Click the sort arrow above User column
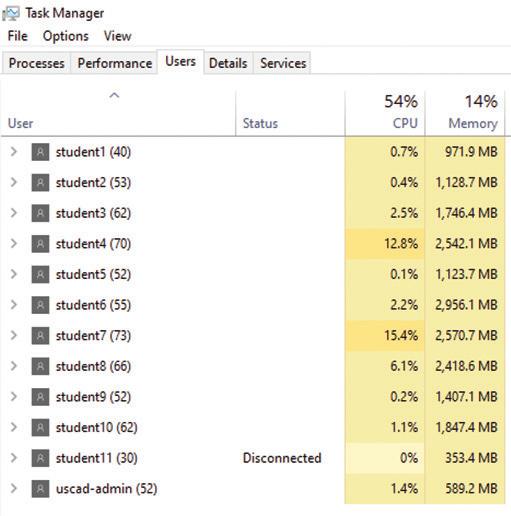511x516 pixels. tap(114, 96)
